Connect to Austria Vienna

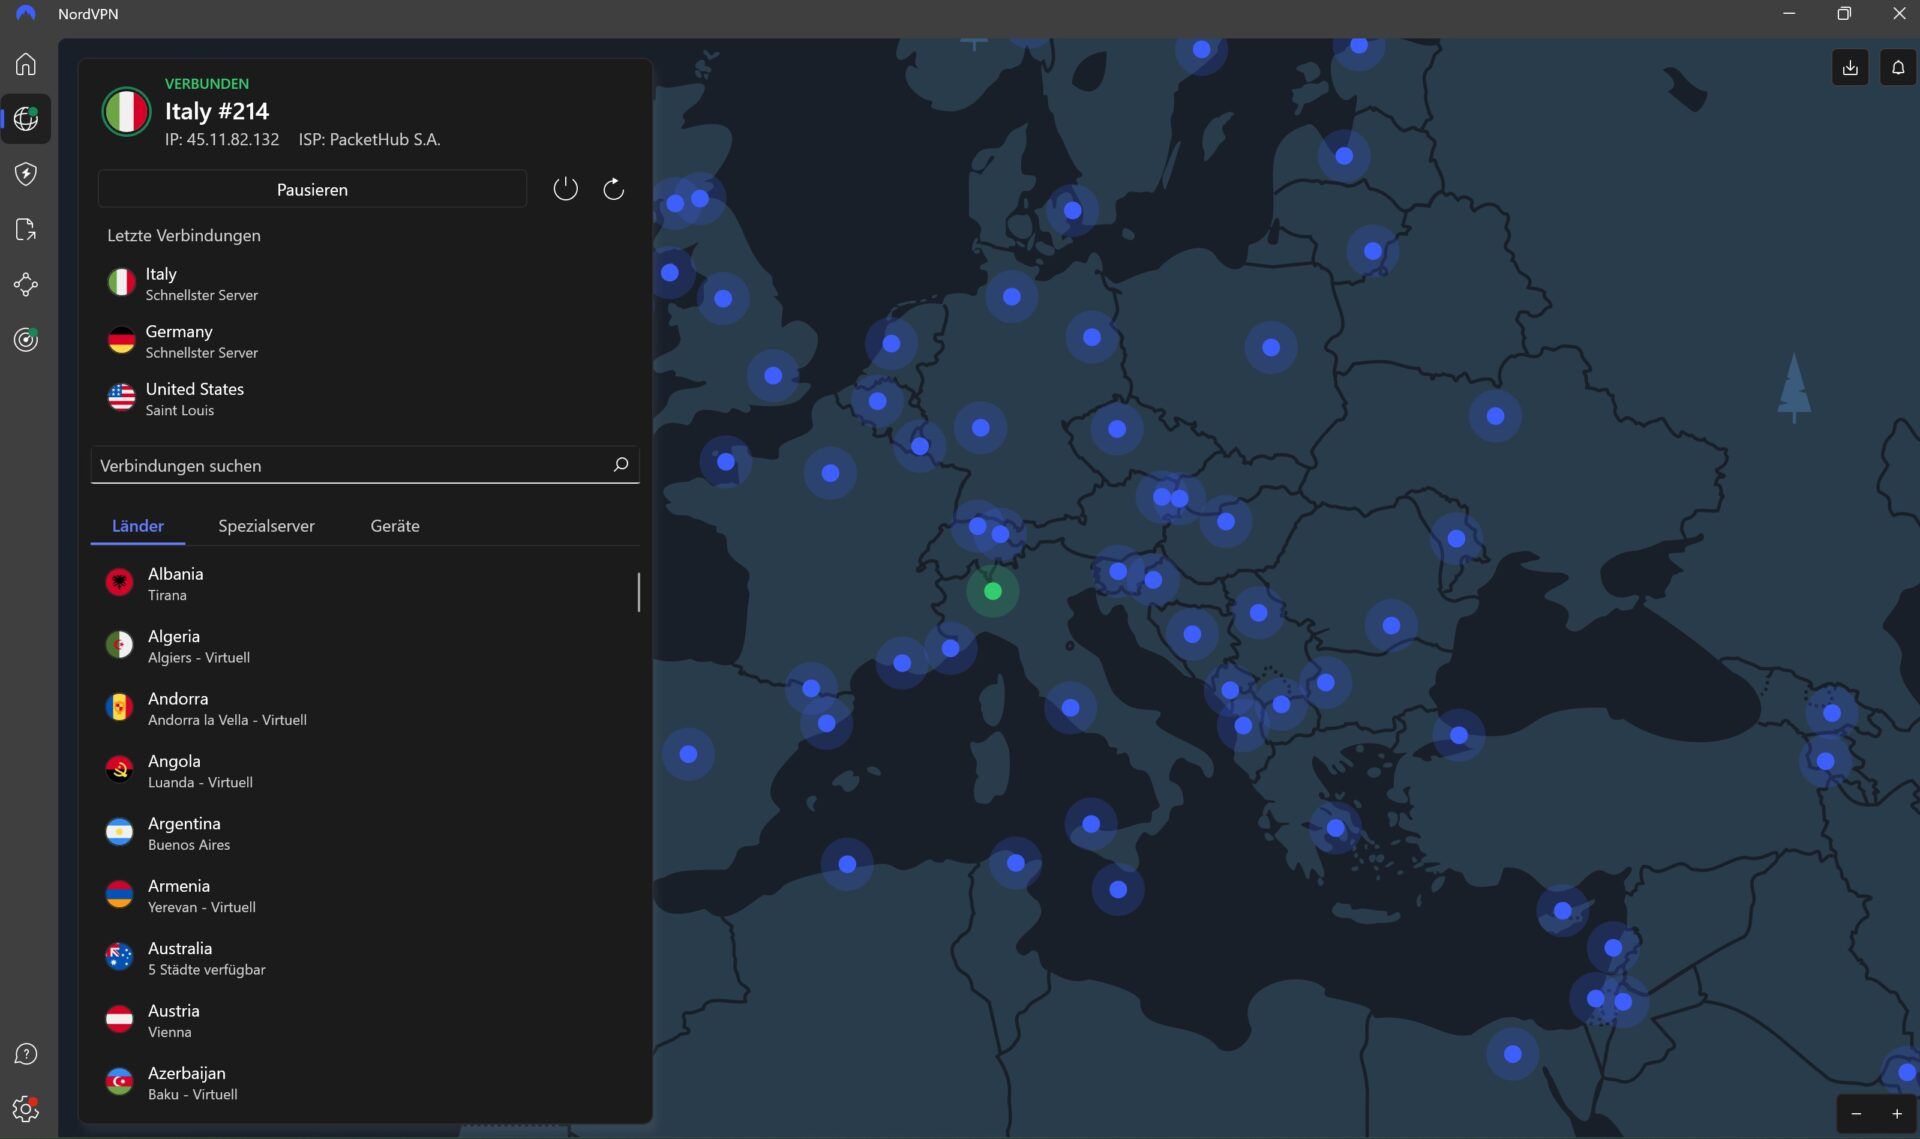click(x=365, y=1020)
